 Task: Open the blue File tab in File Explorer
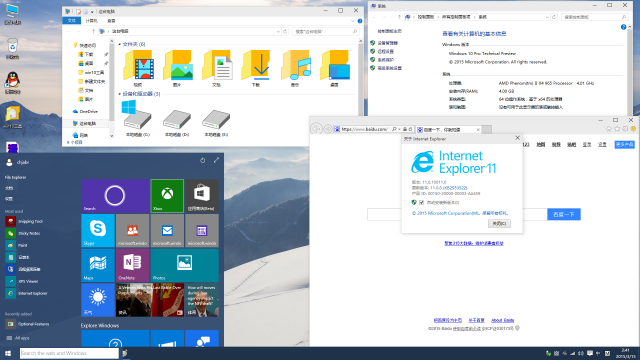click(x=71, y=21)
